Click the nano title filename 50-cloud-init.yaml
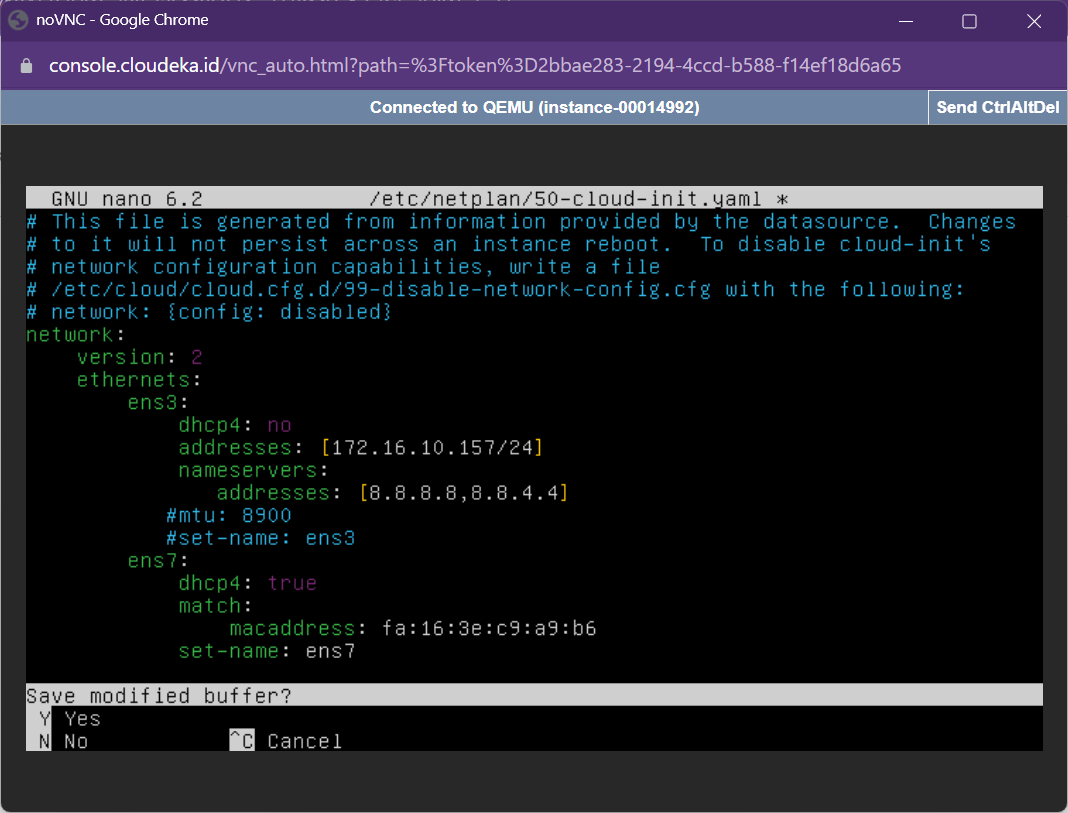1068x813 pixels. 566,198
